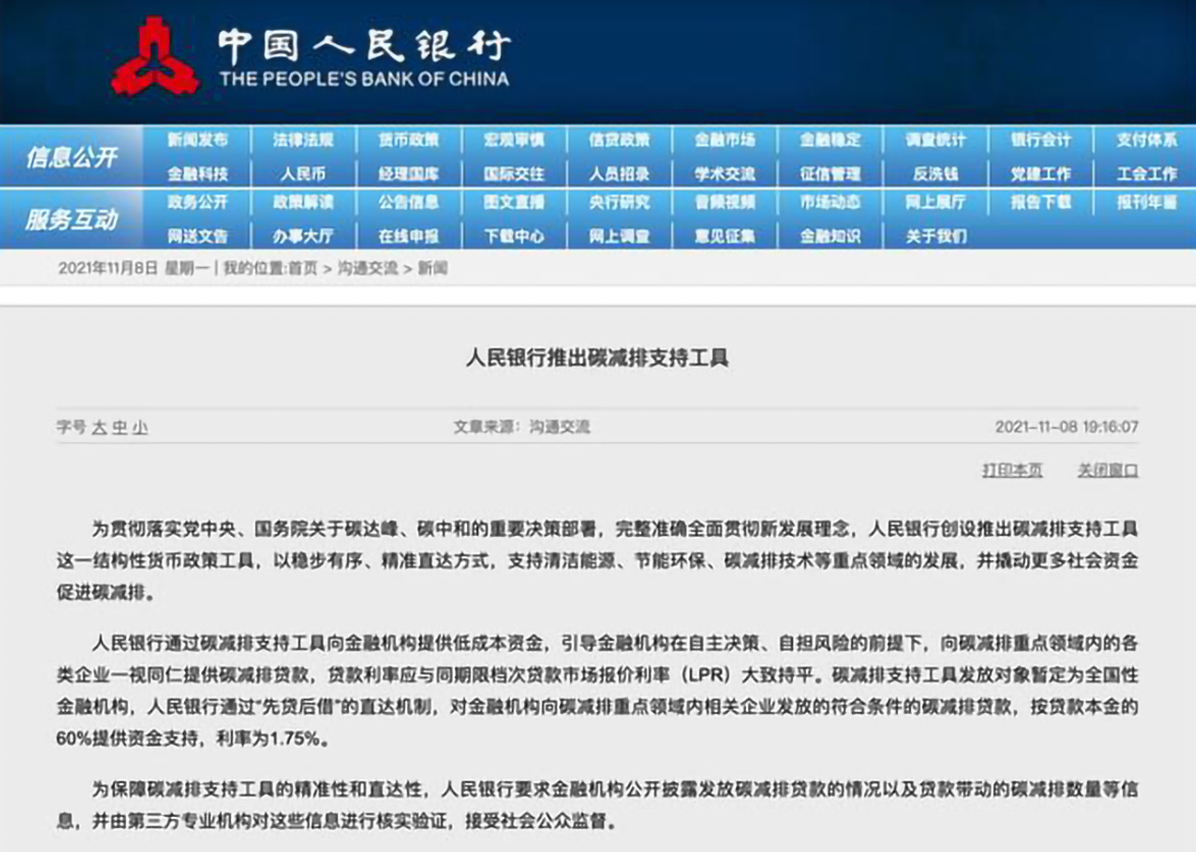The image size is (1196, 852).
Task: Open the 金融市场 section
Action: coord(725,140)
